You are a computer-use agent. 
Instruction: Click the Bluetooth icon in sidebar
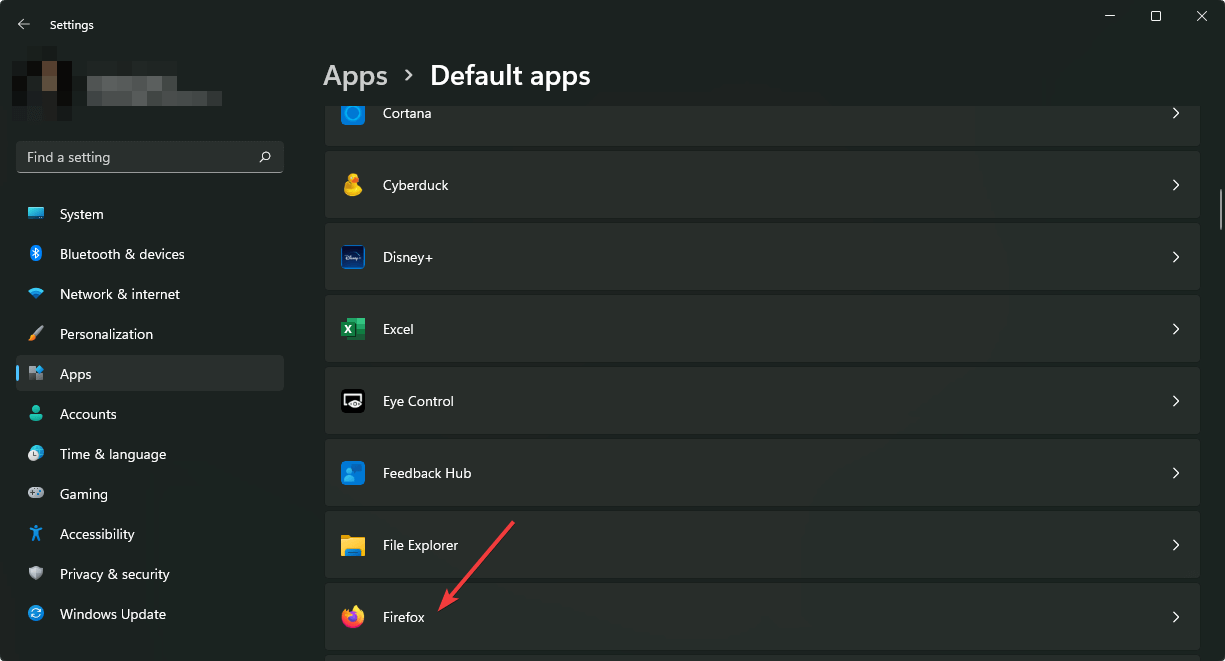[x=36, y=254]
